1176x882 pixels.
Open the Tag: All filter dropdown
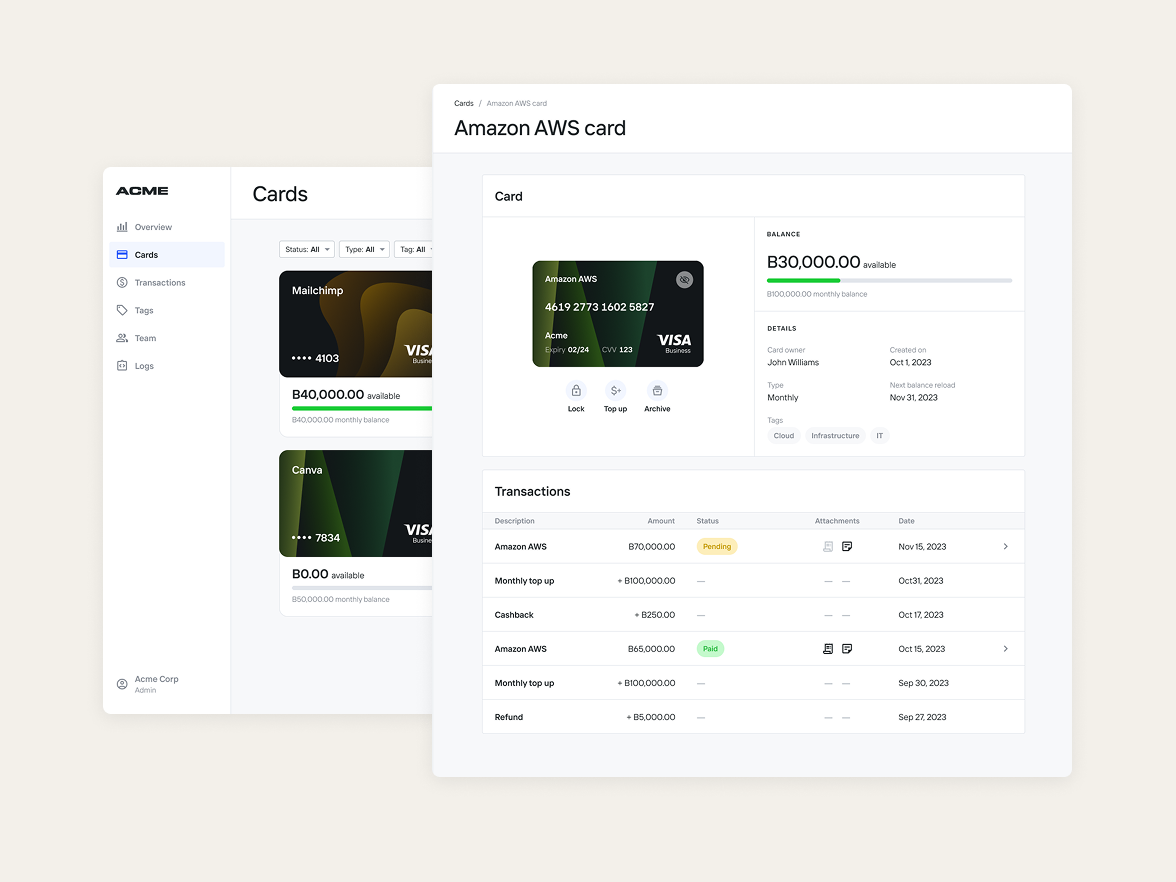413,250
